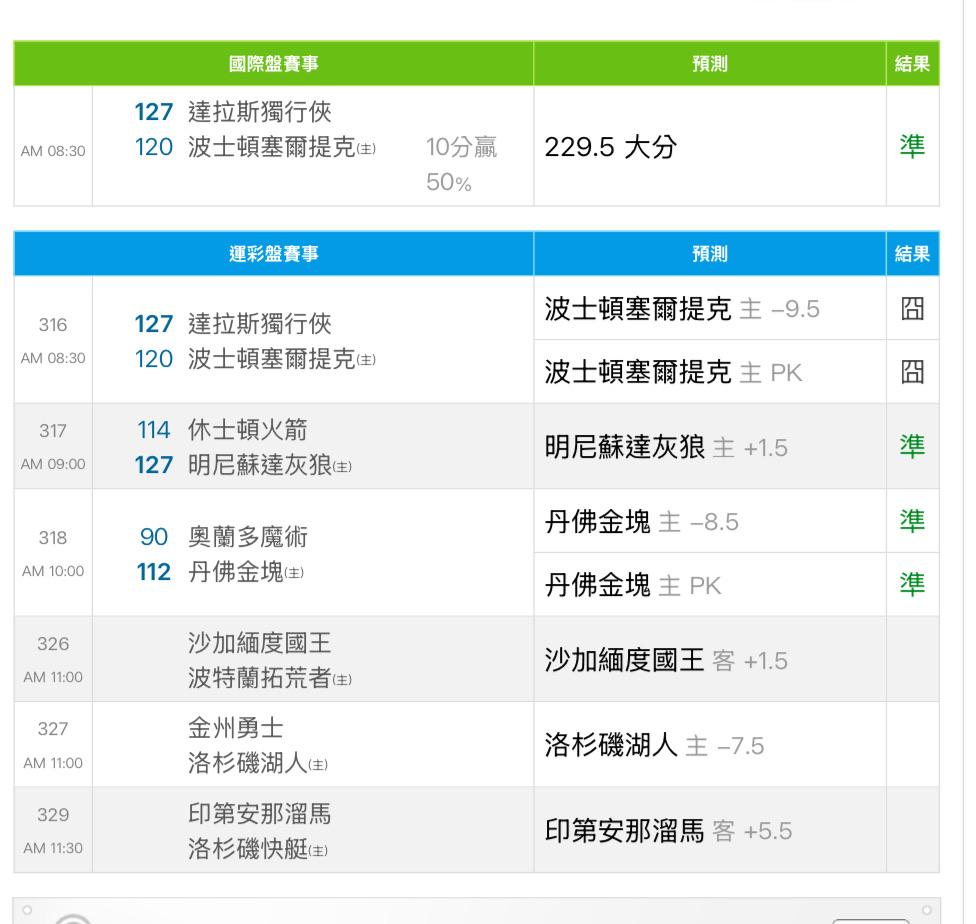Screen dimensions: 976x924
Task: Click the AM 08:30 time in 國際盤 table
Action: point(53,151)
